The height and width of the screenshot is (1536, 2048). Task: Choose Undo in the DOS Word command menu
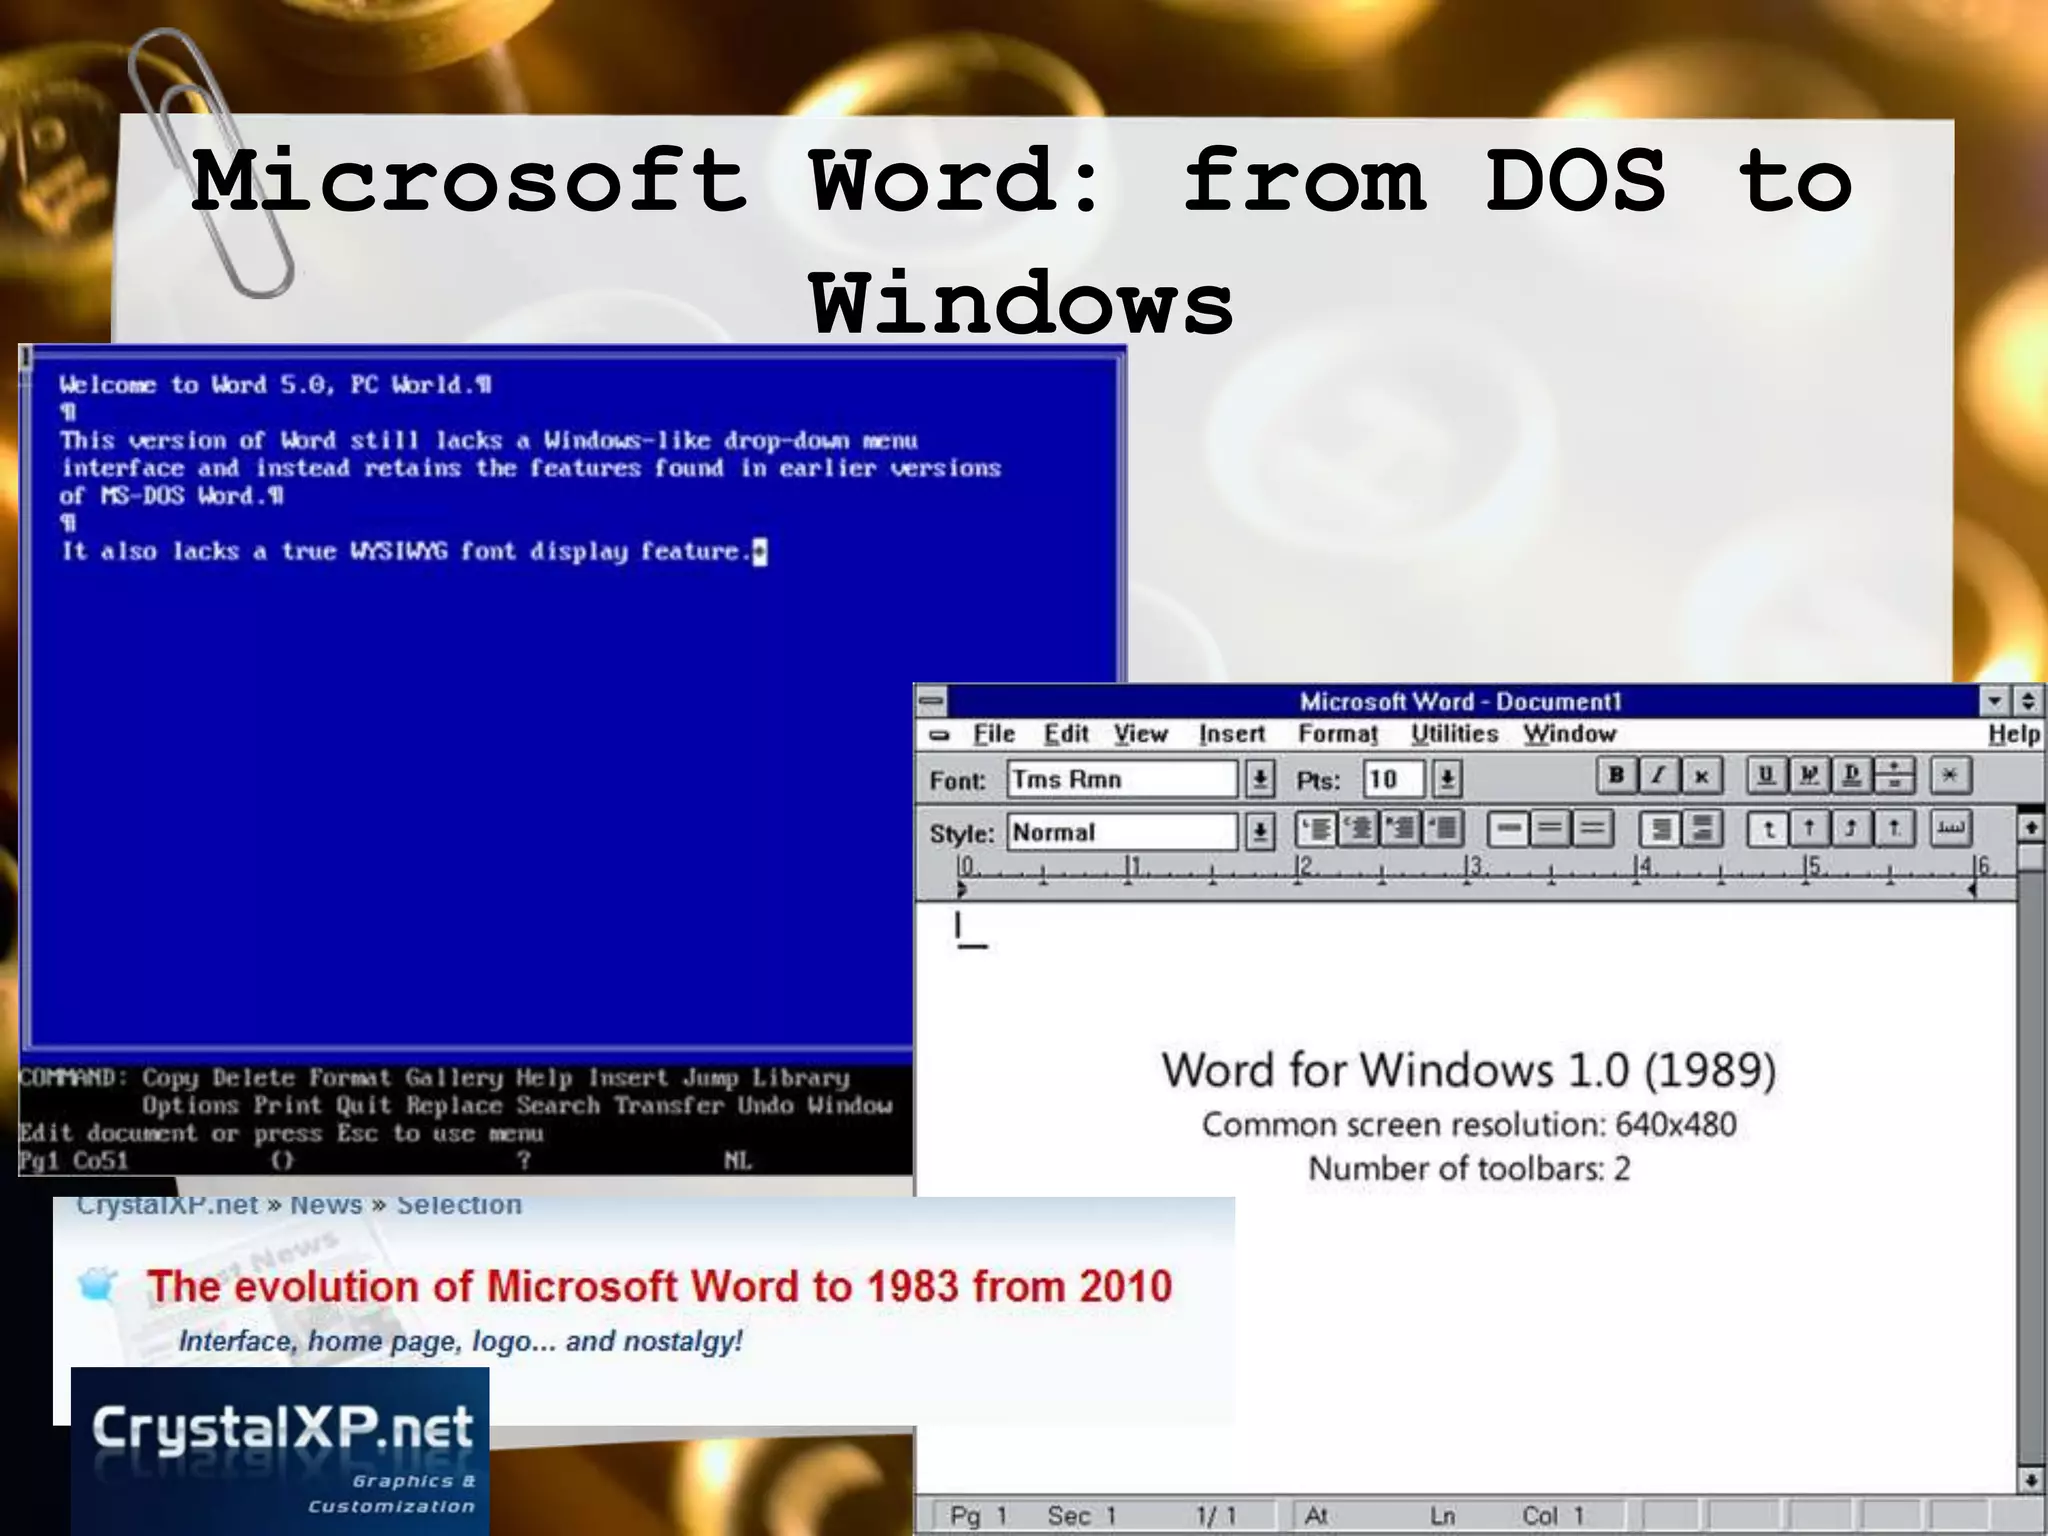click(x=766, y=1106)
